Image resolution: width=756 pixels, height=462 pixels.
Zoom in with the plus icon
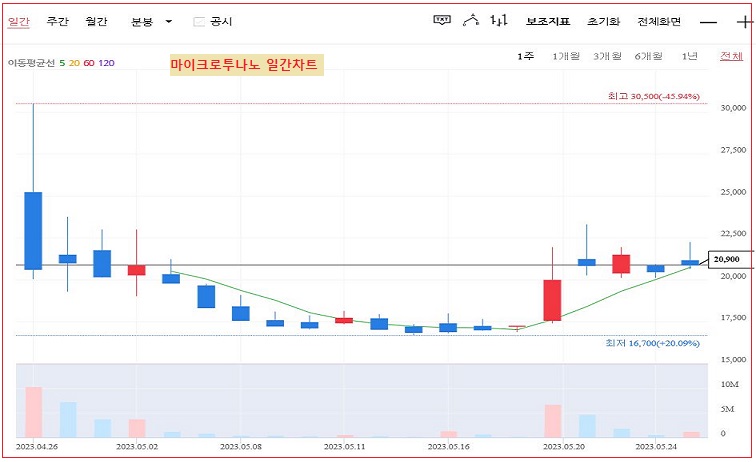coord(745,22)
